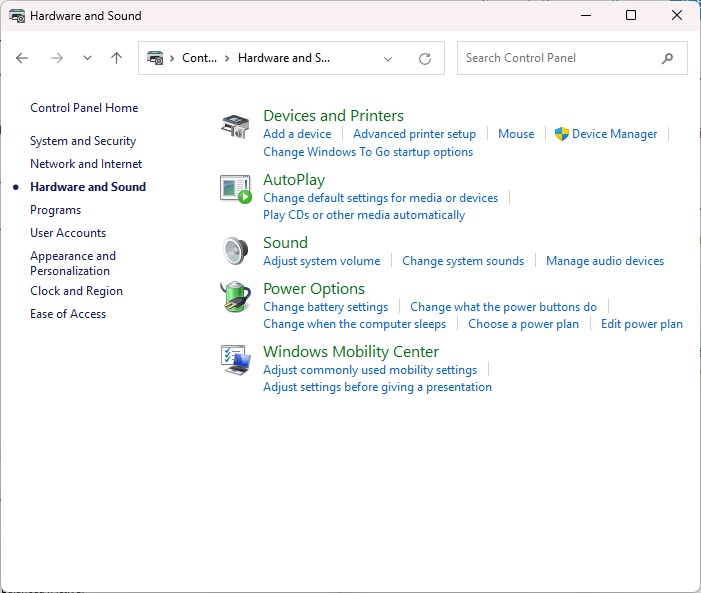Screen dimensions: 701x593
Task: Click Change system sounds
Action: click(463, 261)
